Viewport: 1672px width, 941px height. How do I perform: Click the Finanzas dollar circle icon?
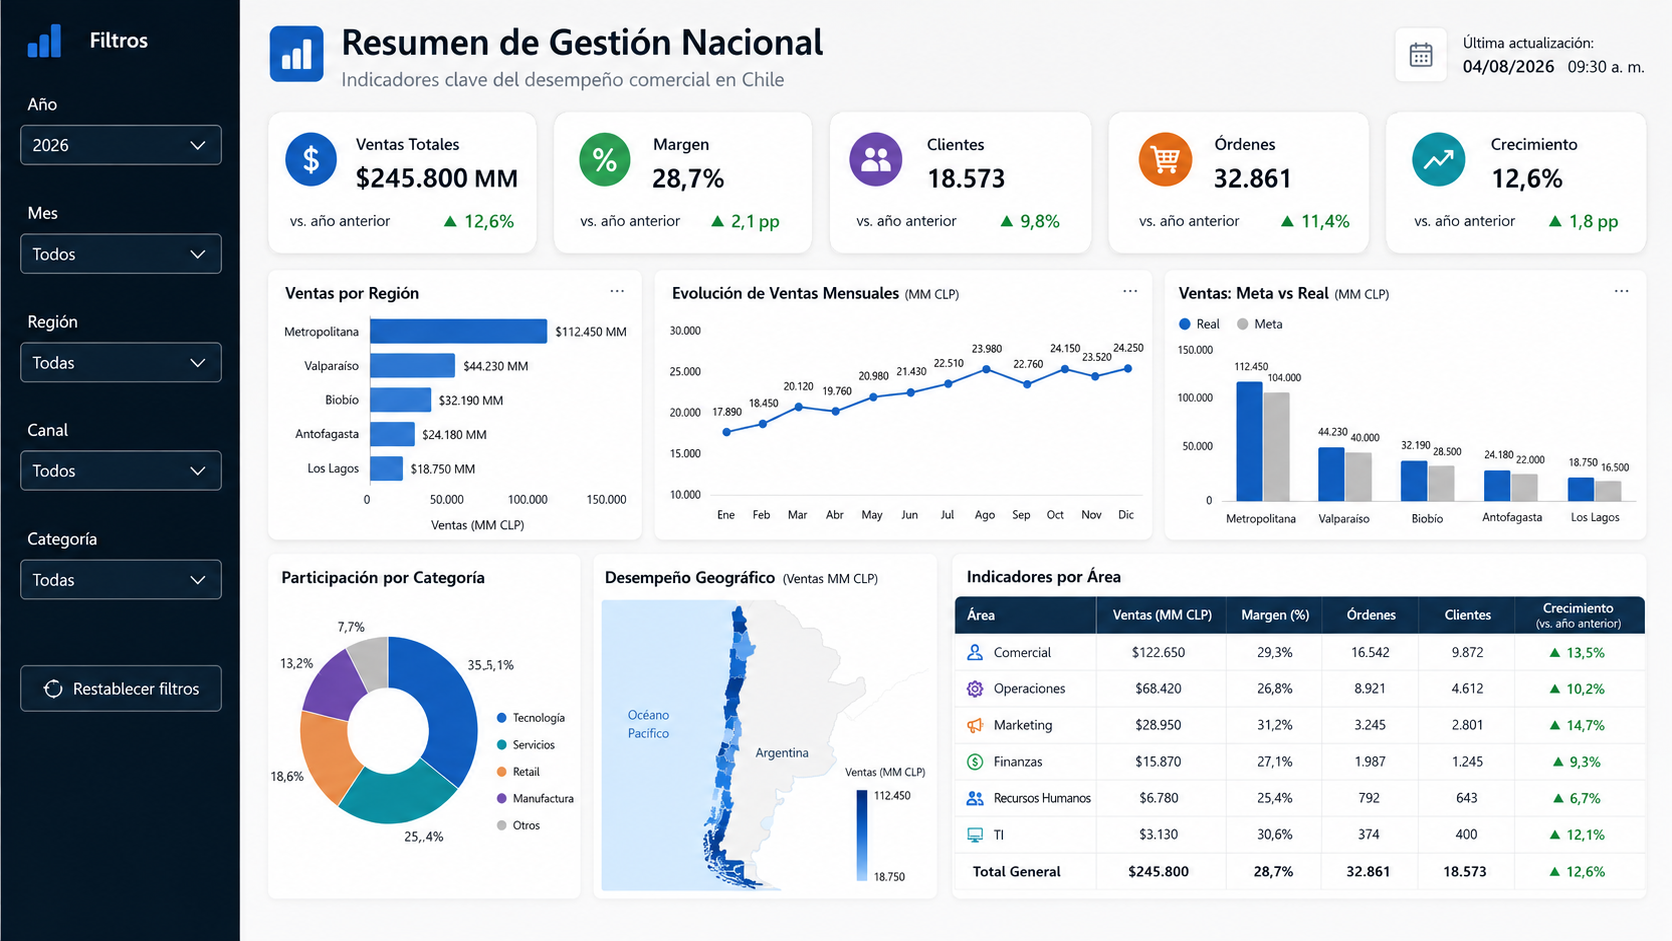click(x=975, y=761)
